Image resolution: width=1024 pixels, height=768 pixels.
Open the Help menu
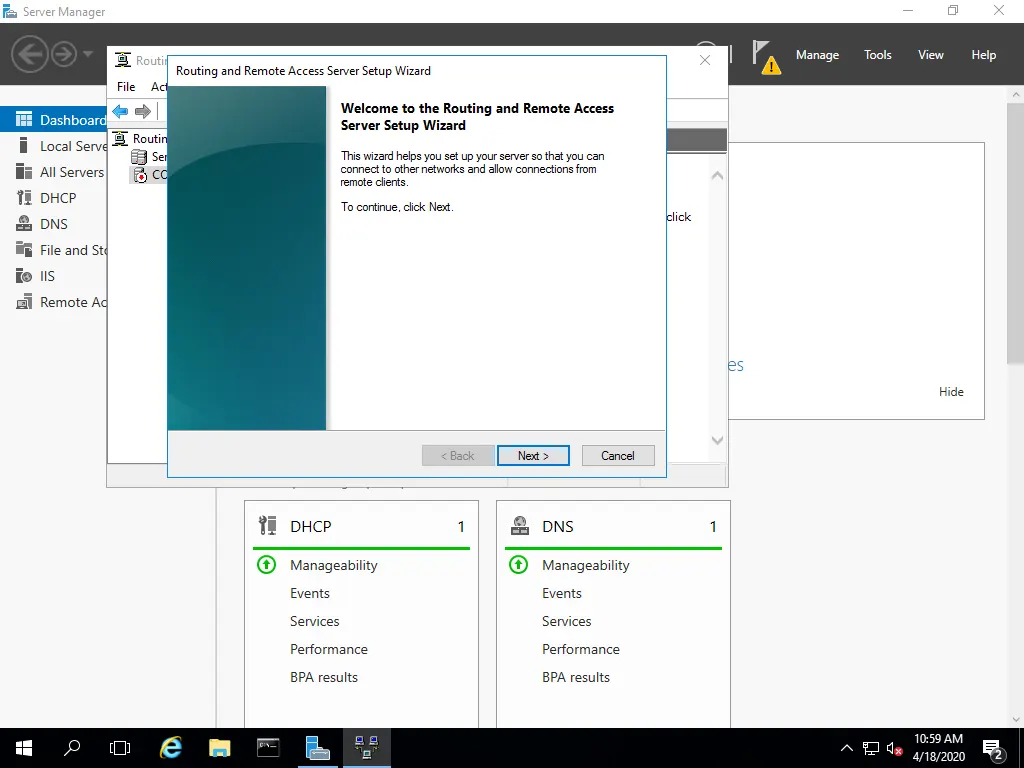984,55
